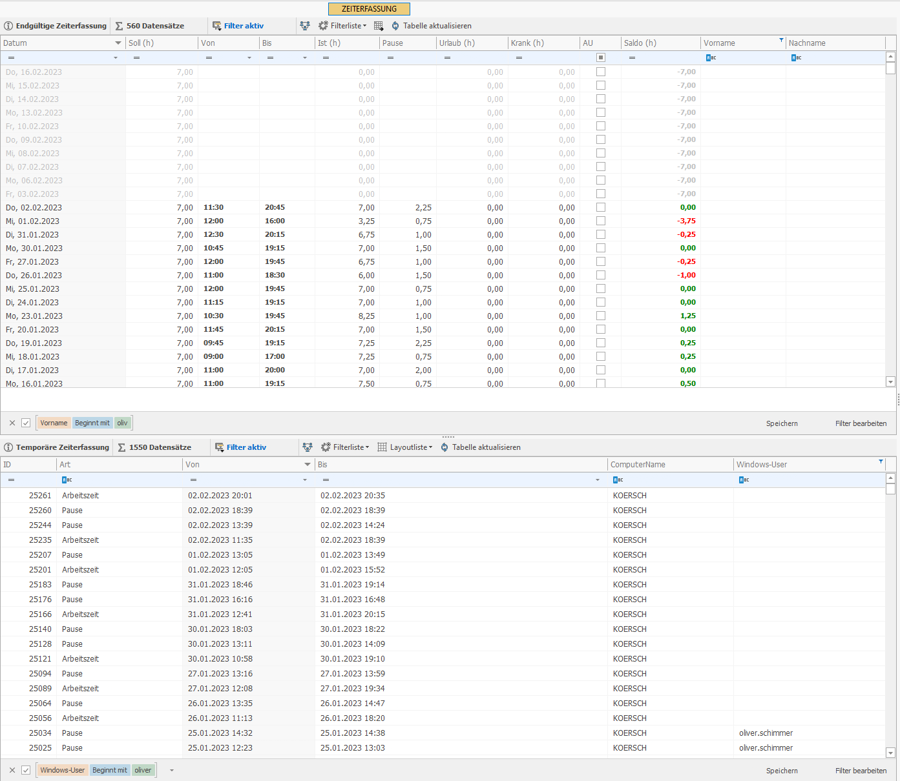Click refresh icon in lower toolbar
This screenshot has width=900, height=781.
tap(445, 447)
